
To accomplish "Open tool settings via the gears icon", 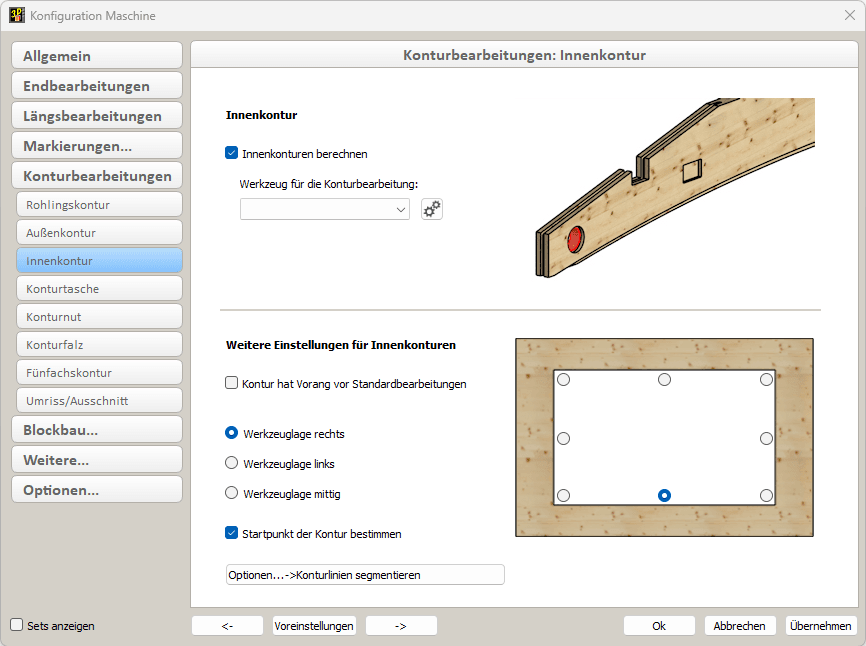I will [x=432, y=209].
